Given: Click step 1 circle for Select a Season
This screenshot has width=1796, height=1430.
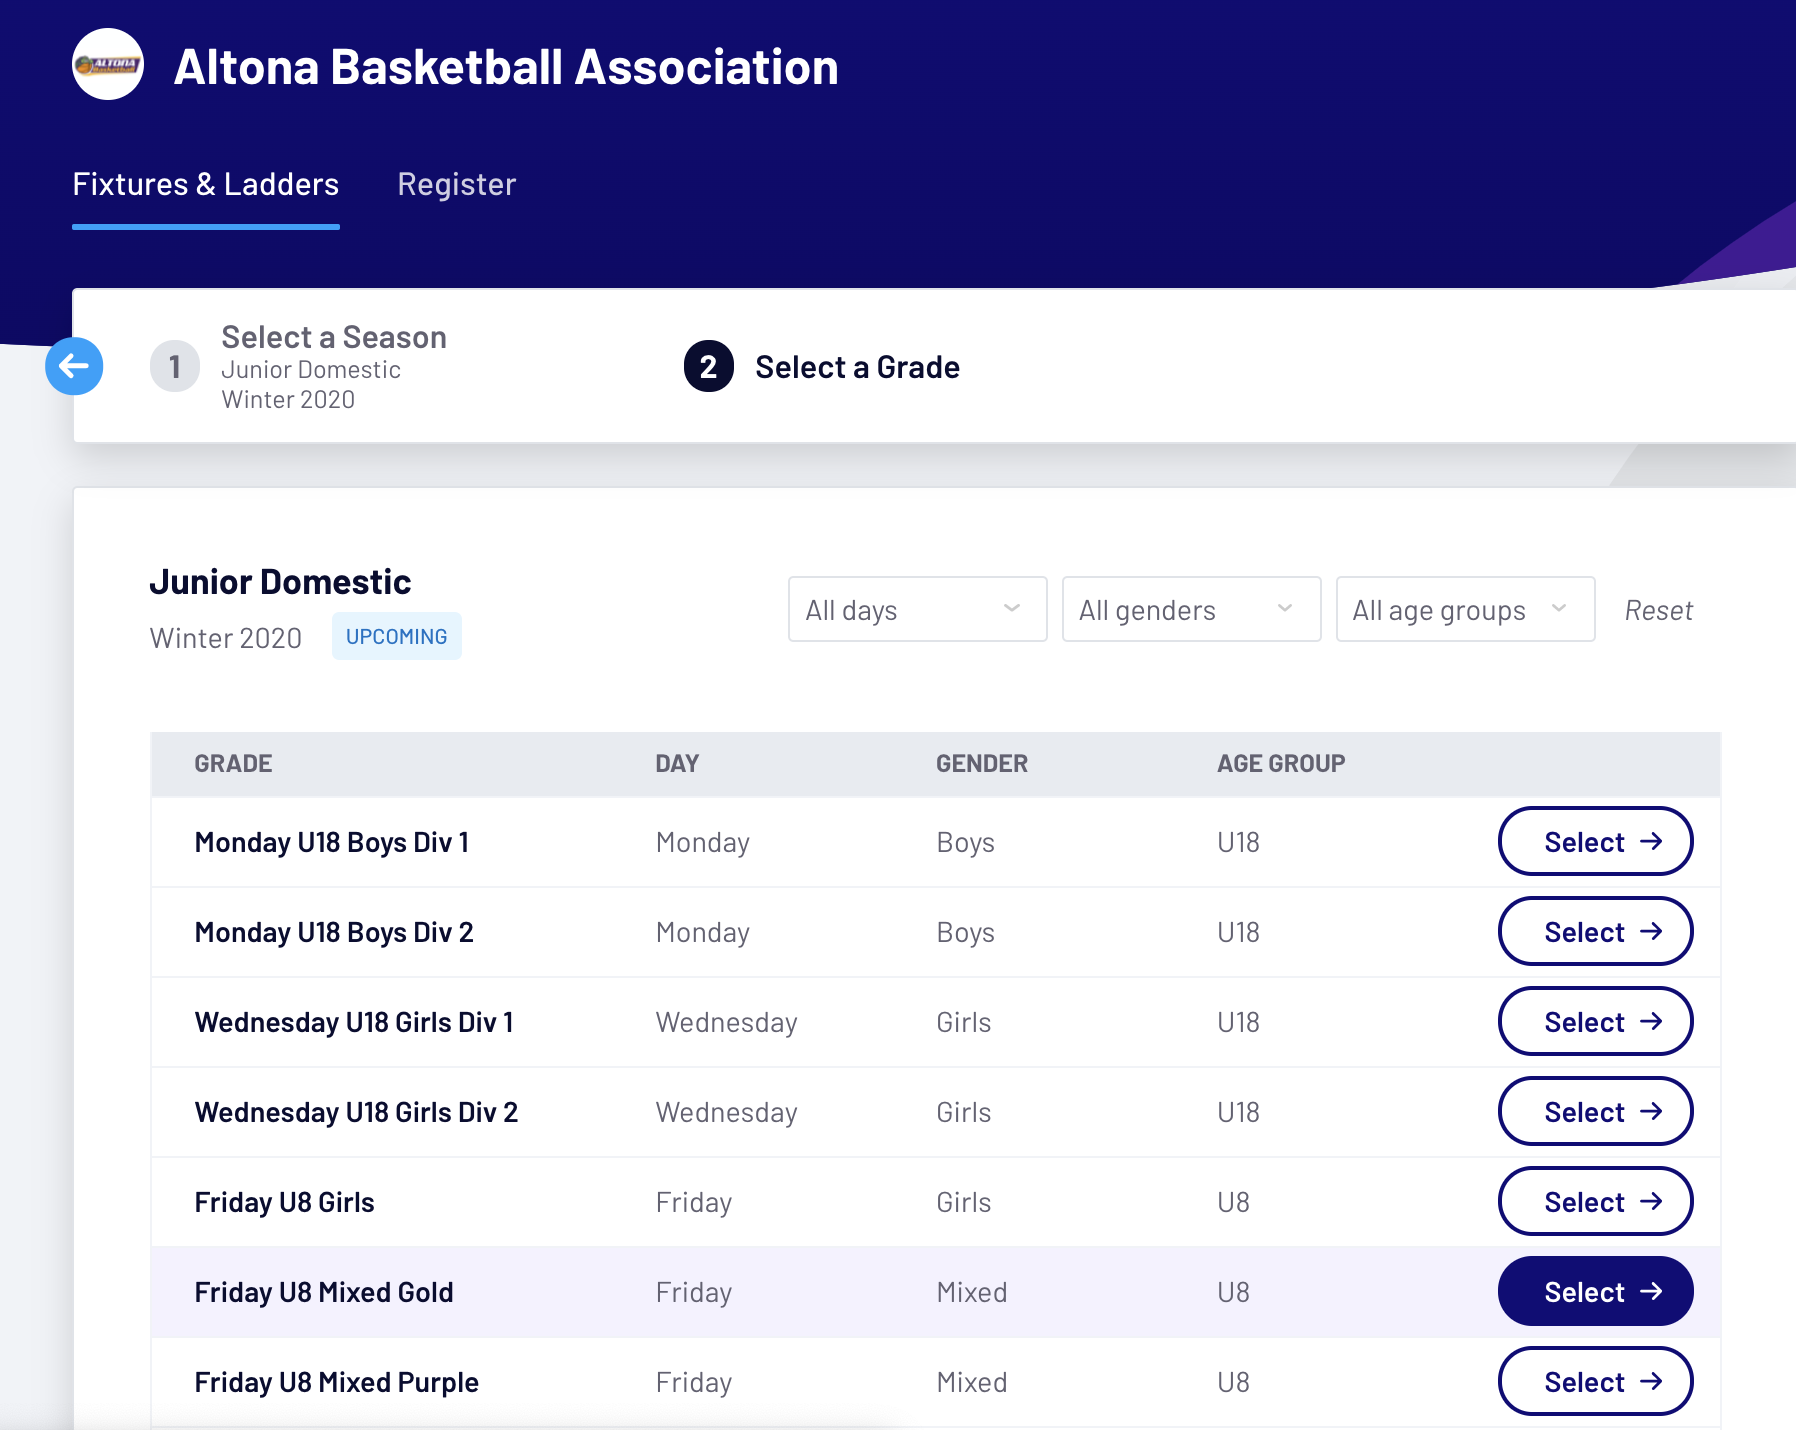Looking at the screenshot, I should (175, 367).
